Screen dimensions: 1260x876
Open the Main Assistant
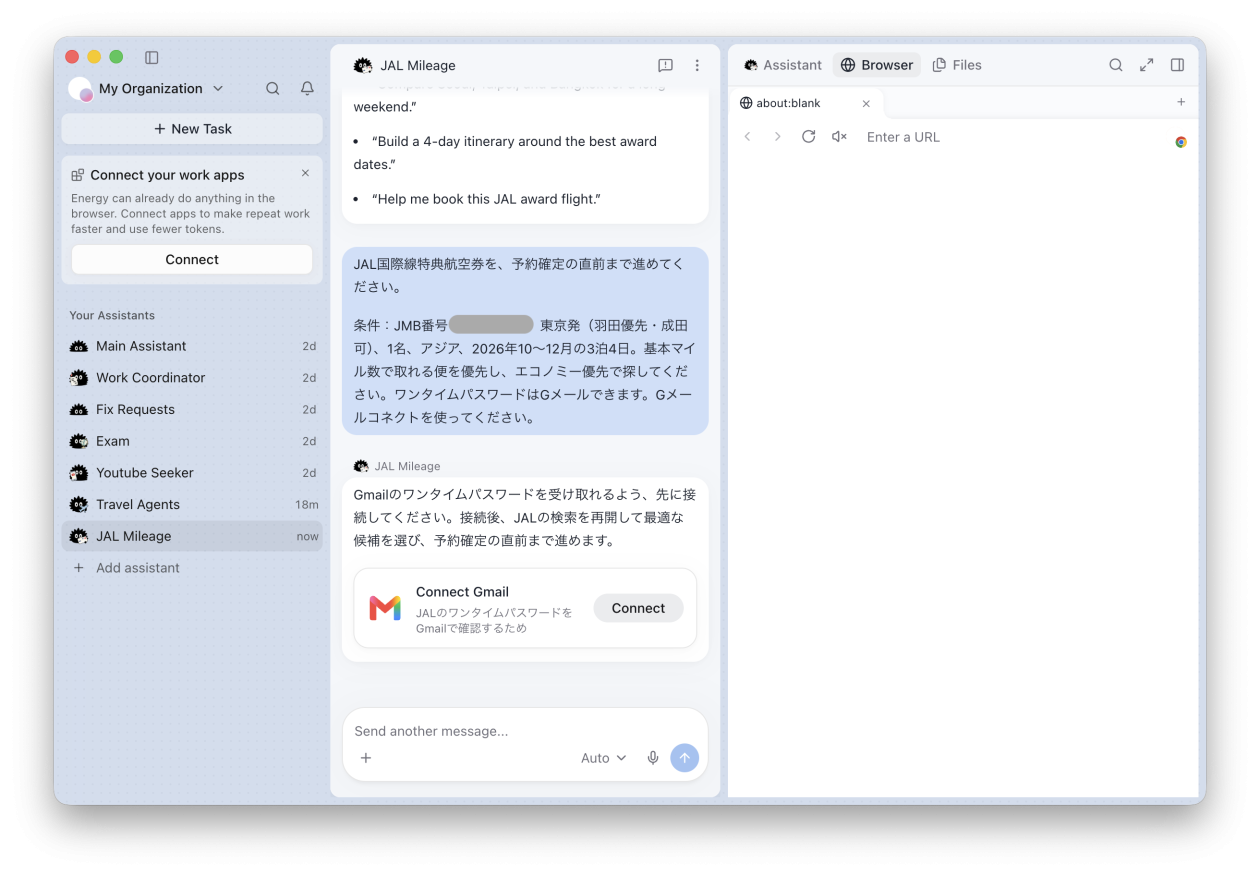coord(192,346)
